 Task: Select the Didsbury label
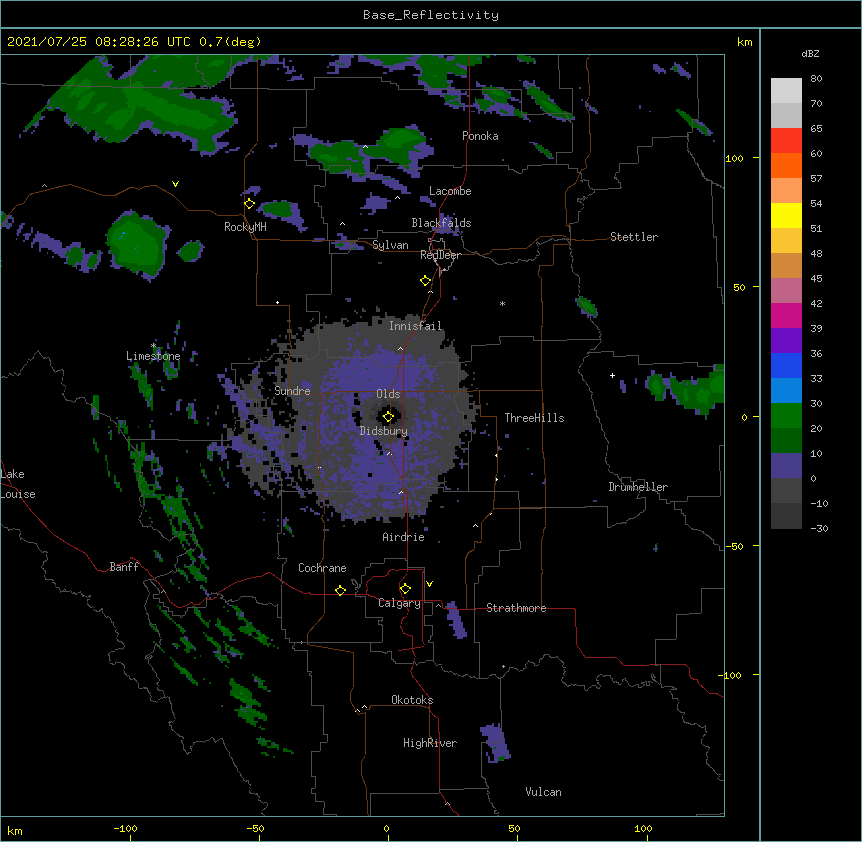383,431
